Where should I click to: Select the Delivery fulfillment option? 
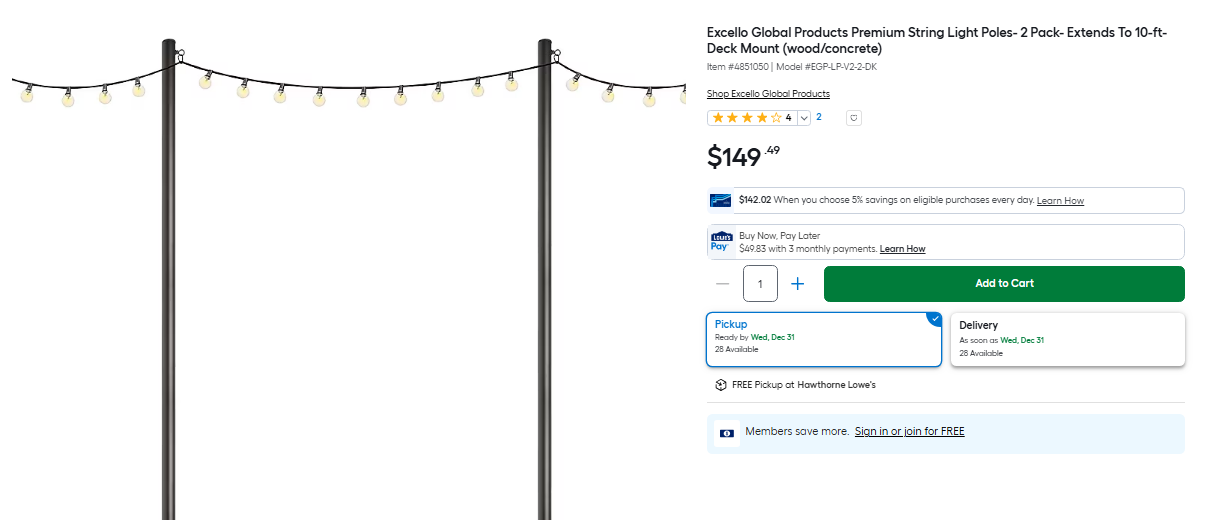(x=1067, y=339)
